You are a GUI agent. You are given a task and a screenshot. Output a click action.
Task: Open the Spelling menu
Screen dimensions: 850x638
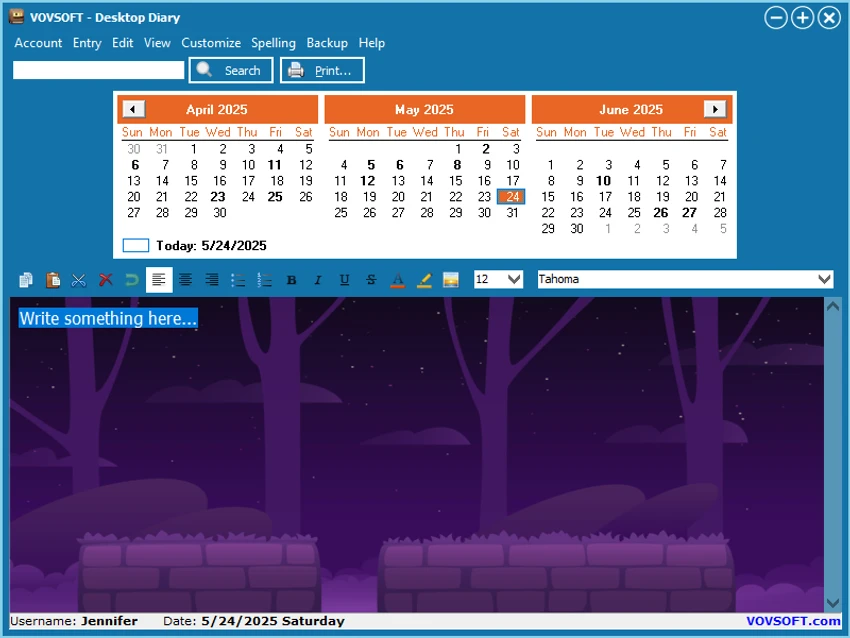[273, 43]
